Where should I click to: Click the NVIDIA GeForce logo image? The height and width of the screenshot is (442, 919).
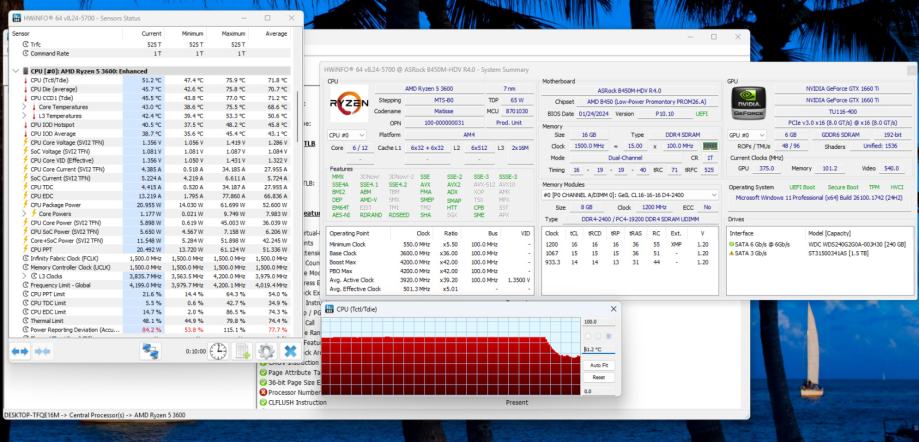pyautogui.click(x=749, y=103)
